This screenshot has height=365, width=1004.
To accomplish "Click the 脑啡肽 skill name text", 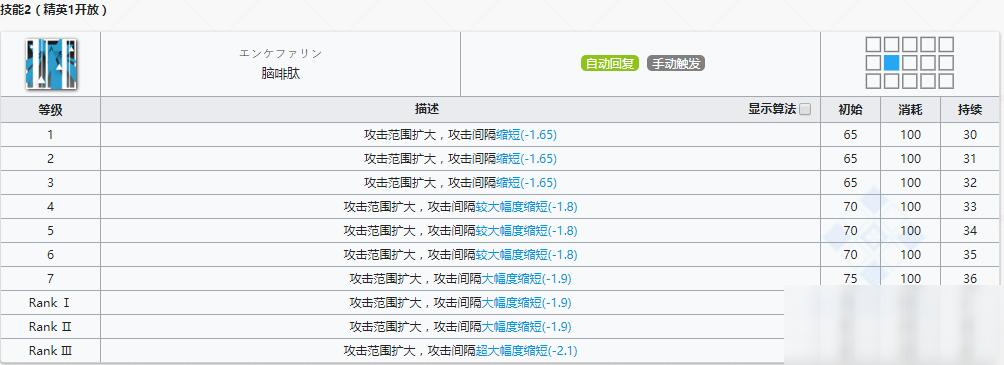I will pos(280,74).
